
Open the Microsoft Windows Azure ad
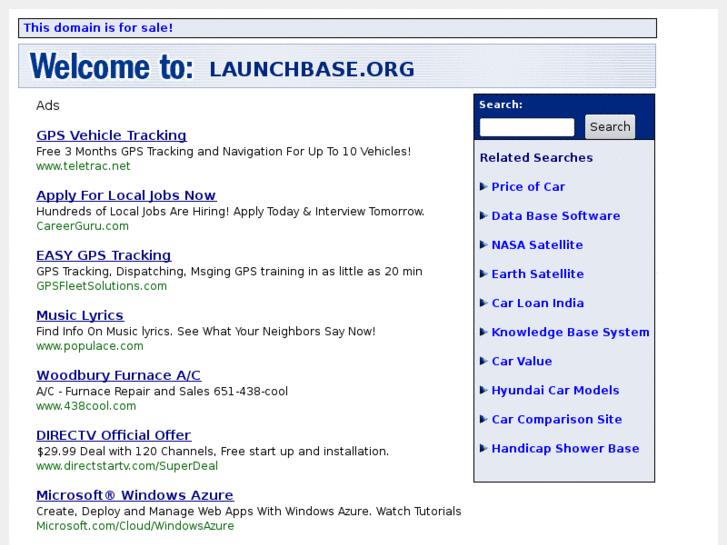(135, 495)
